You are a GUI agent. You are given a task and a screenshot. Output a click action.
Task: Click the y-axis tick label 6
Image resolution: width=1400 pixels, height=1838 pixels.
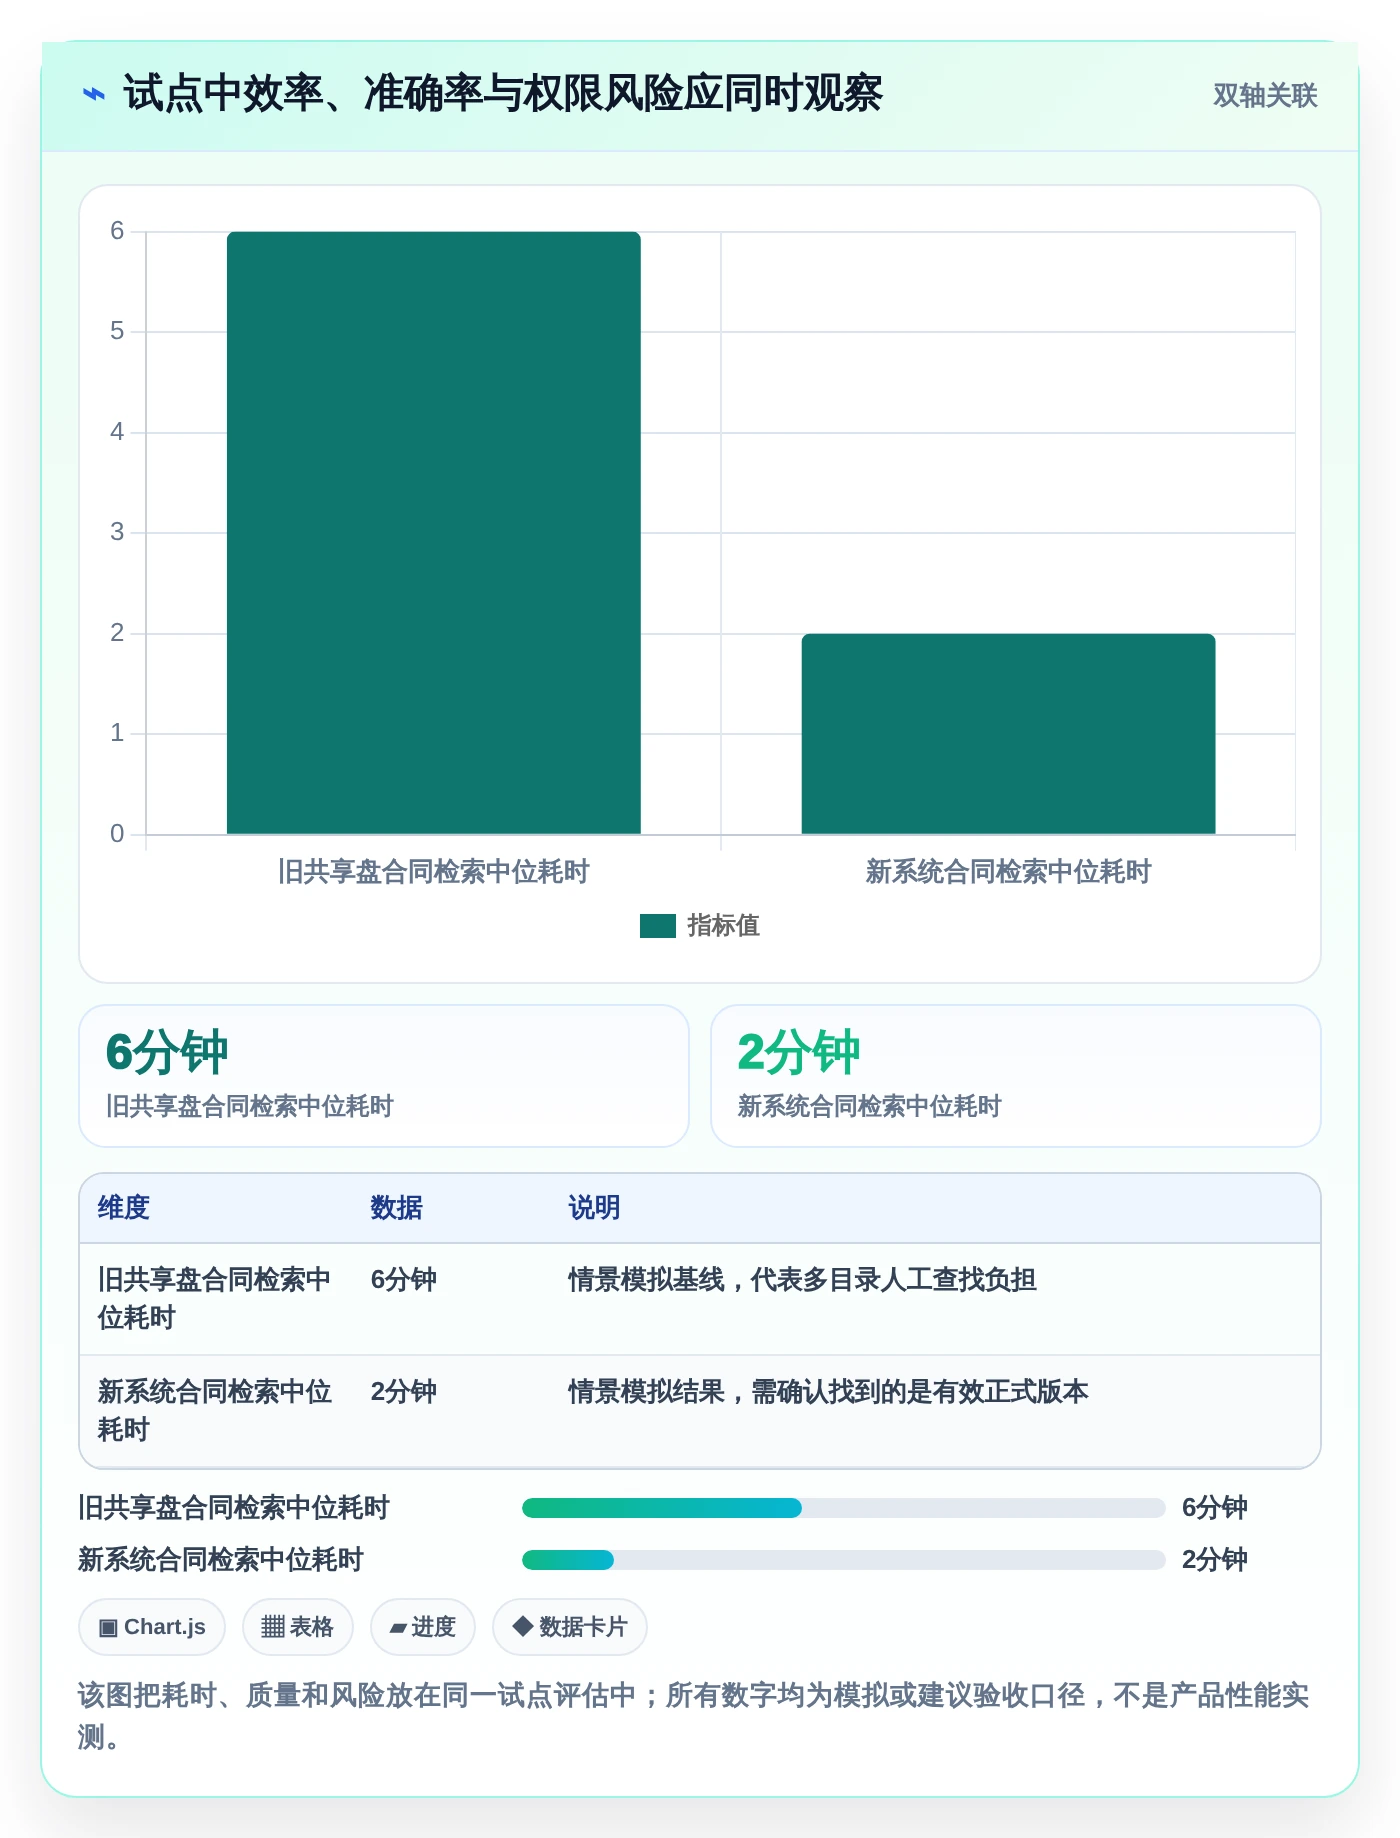pos(117,231)
